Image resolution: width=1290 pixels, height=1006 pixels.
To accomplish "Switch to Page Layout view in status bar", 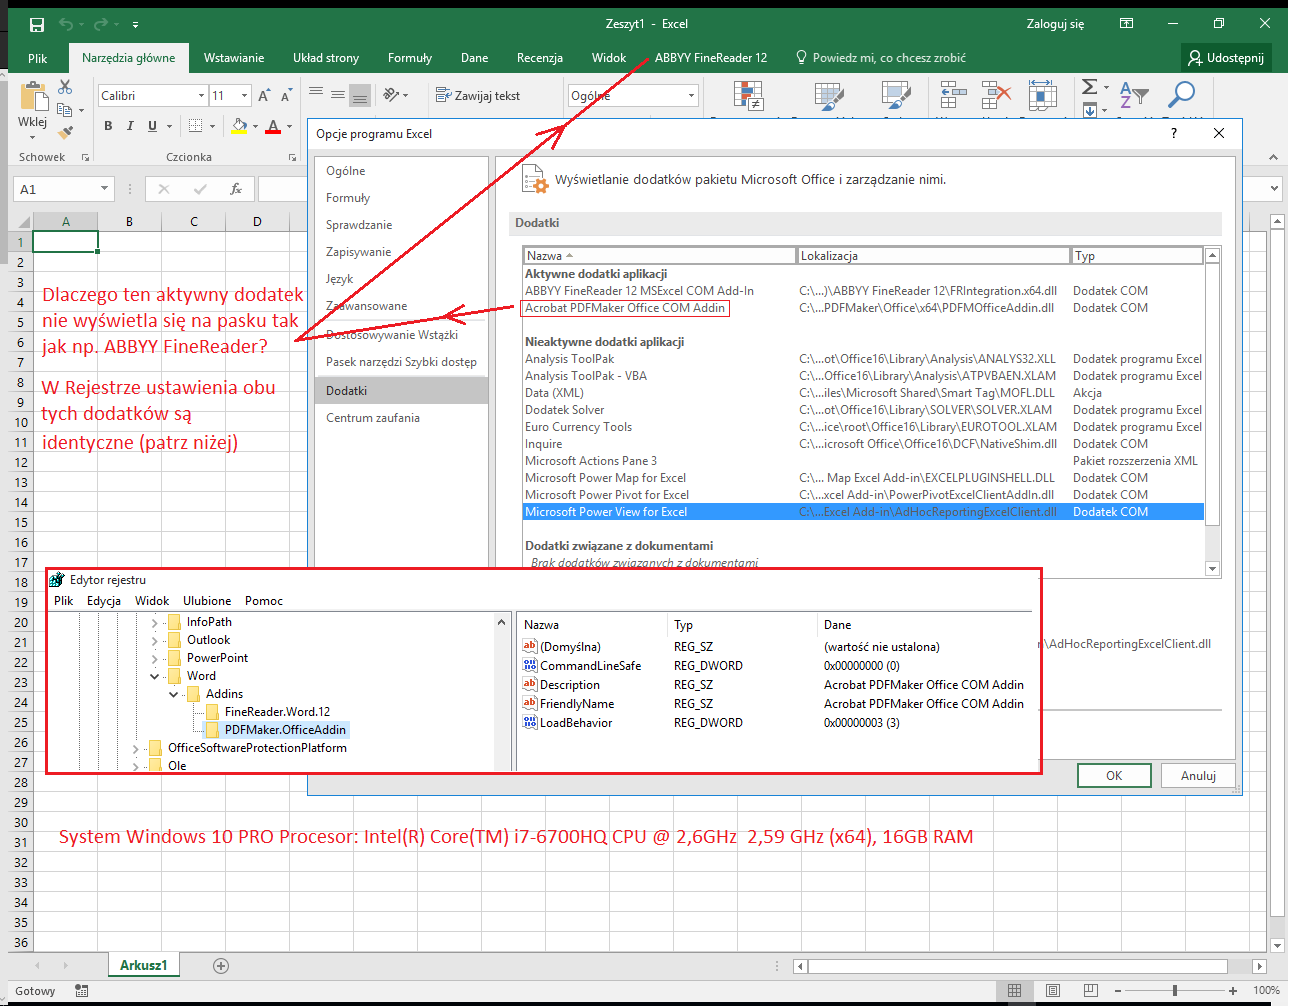I will 1052,990.
